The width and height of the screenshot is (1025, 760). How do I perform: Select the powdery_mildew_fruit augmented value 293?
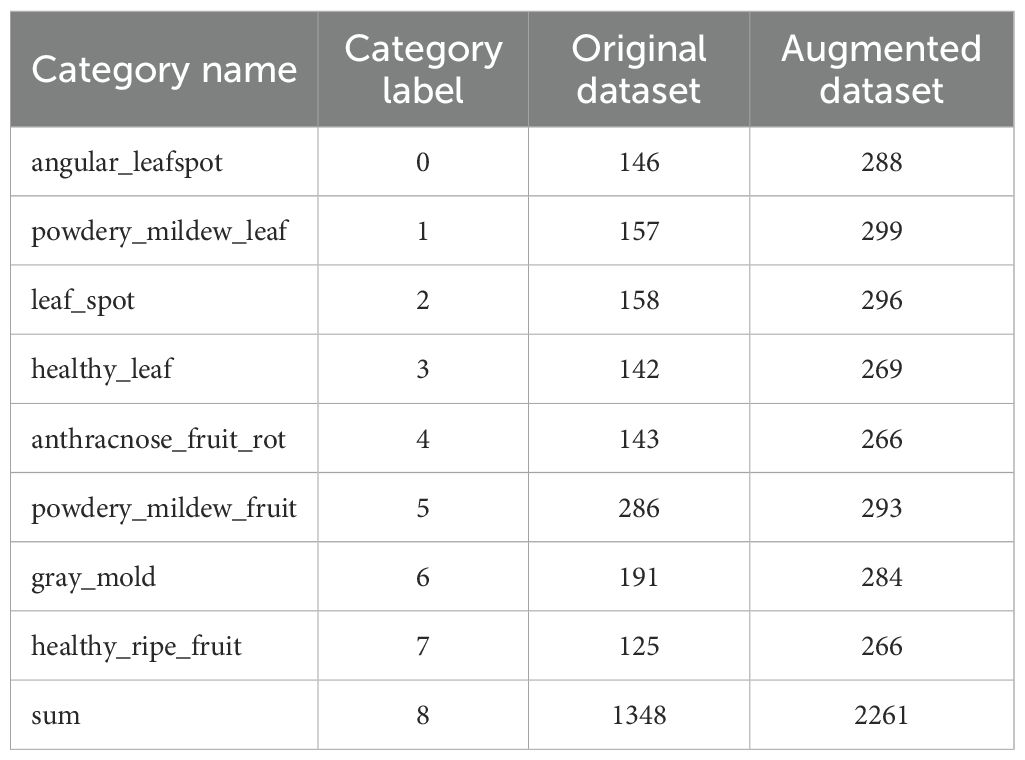pos(881,508)
